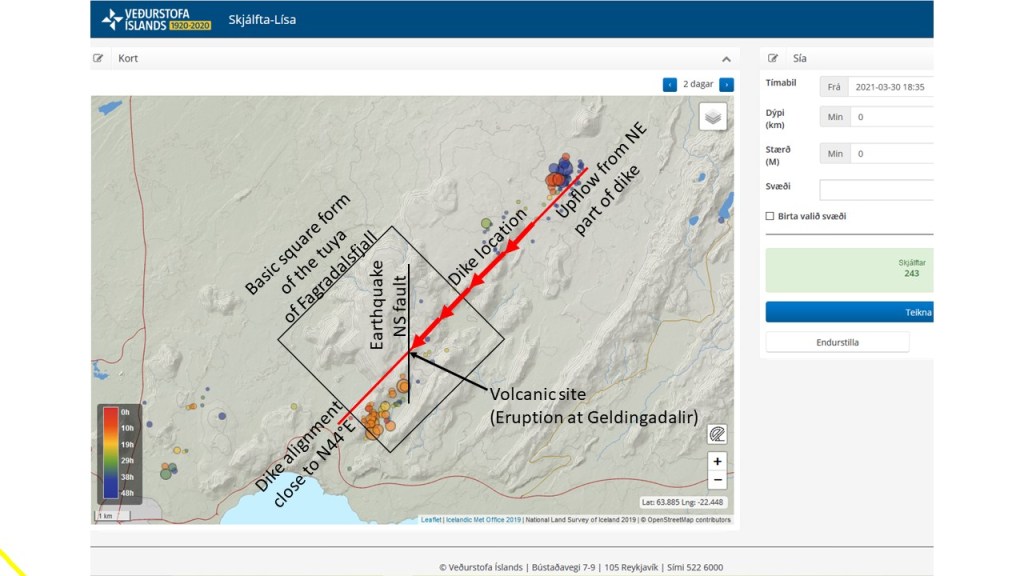Click the Dýpi minimum depth field
Image resolution: width=1024 pixels, height=576 pixels.
coord(890,117)
